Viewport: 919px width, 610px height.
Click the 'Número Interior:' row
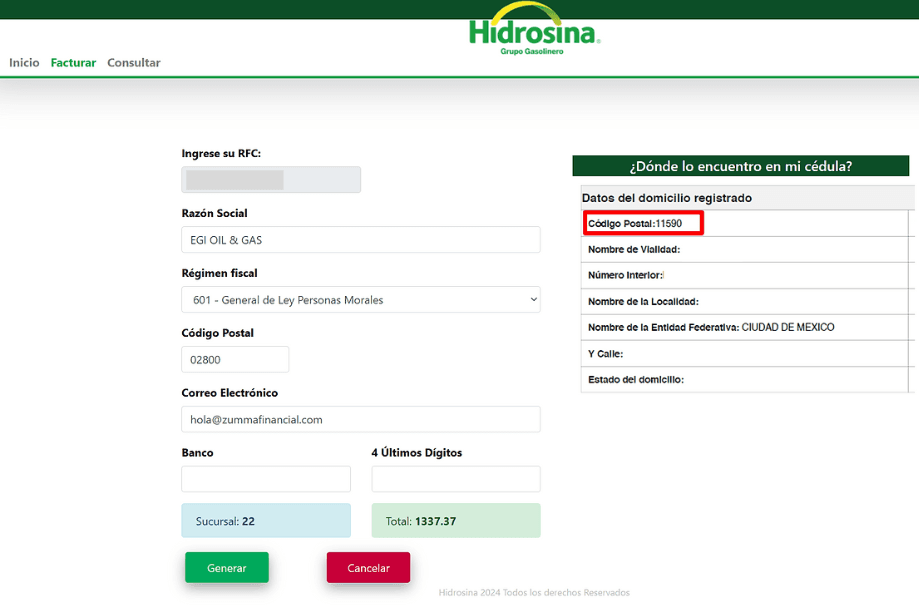tap(744, 275)
